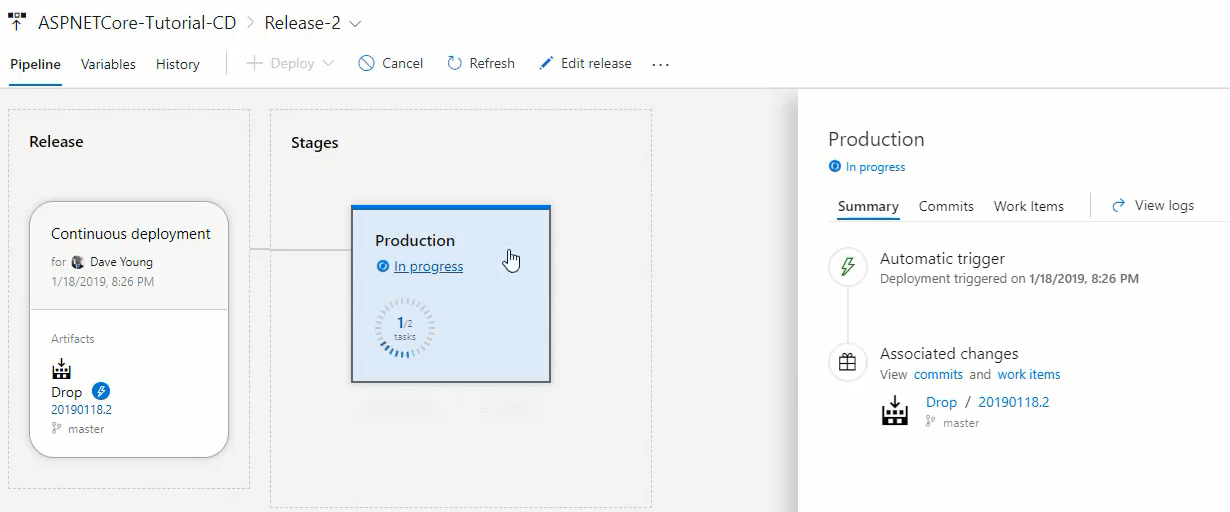Image resolution: width=1230 pixels, height=512 pixels.
Task: Click the release pipeline icon beside ASPNETCore-Tutorial-CD
Action: click(x=17, y=23)
